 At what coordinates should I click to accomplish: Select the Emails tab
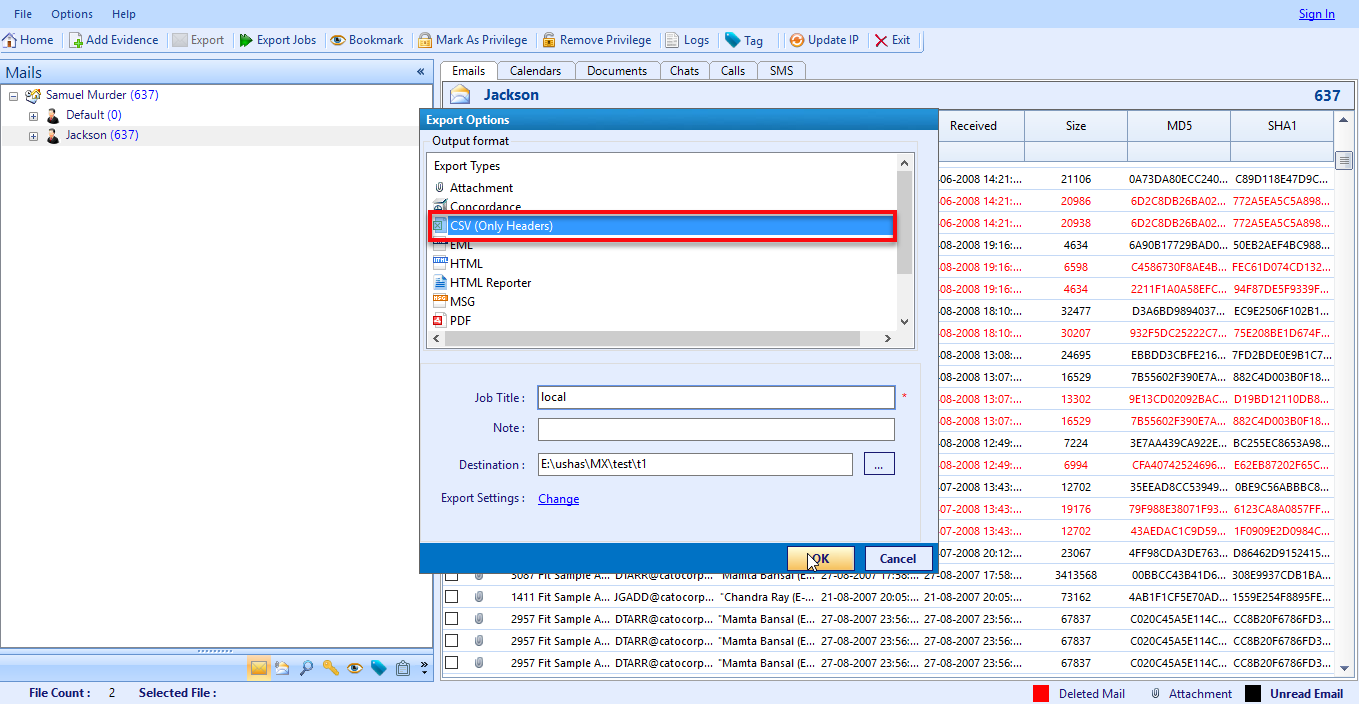point(468,71)
